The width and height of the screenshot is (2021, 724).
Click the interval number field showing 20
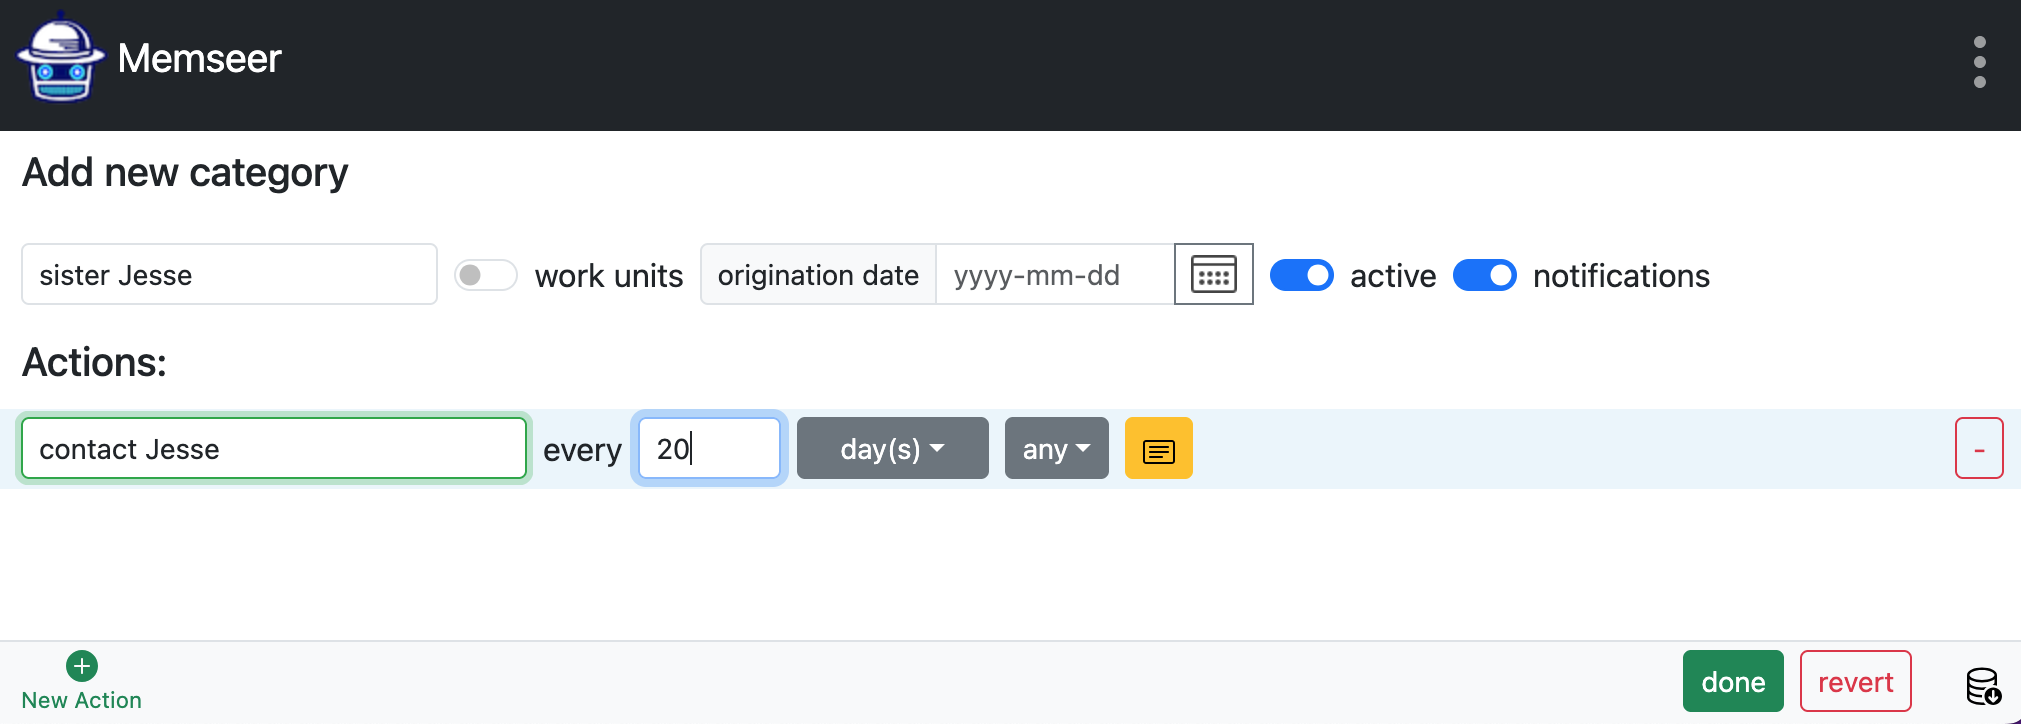click(x=709, y=449)
